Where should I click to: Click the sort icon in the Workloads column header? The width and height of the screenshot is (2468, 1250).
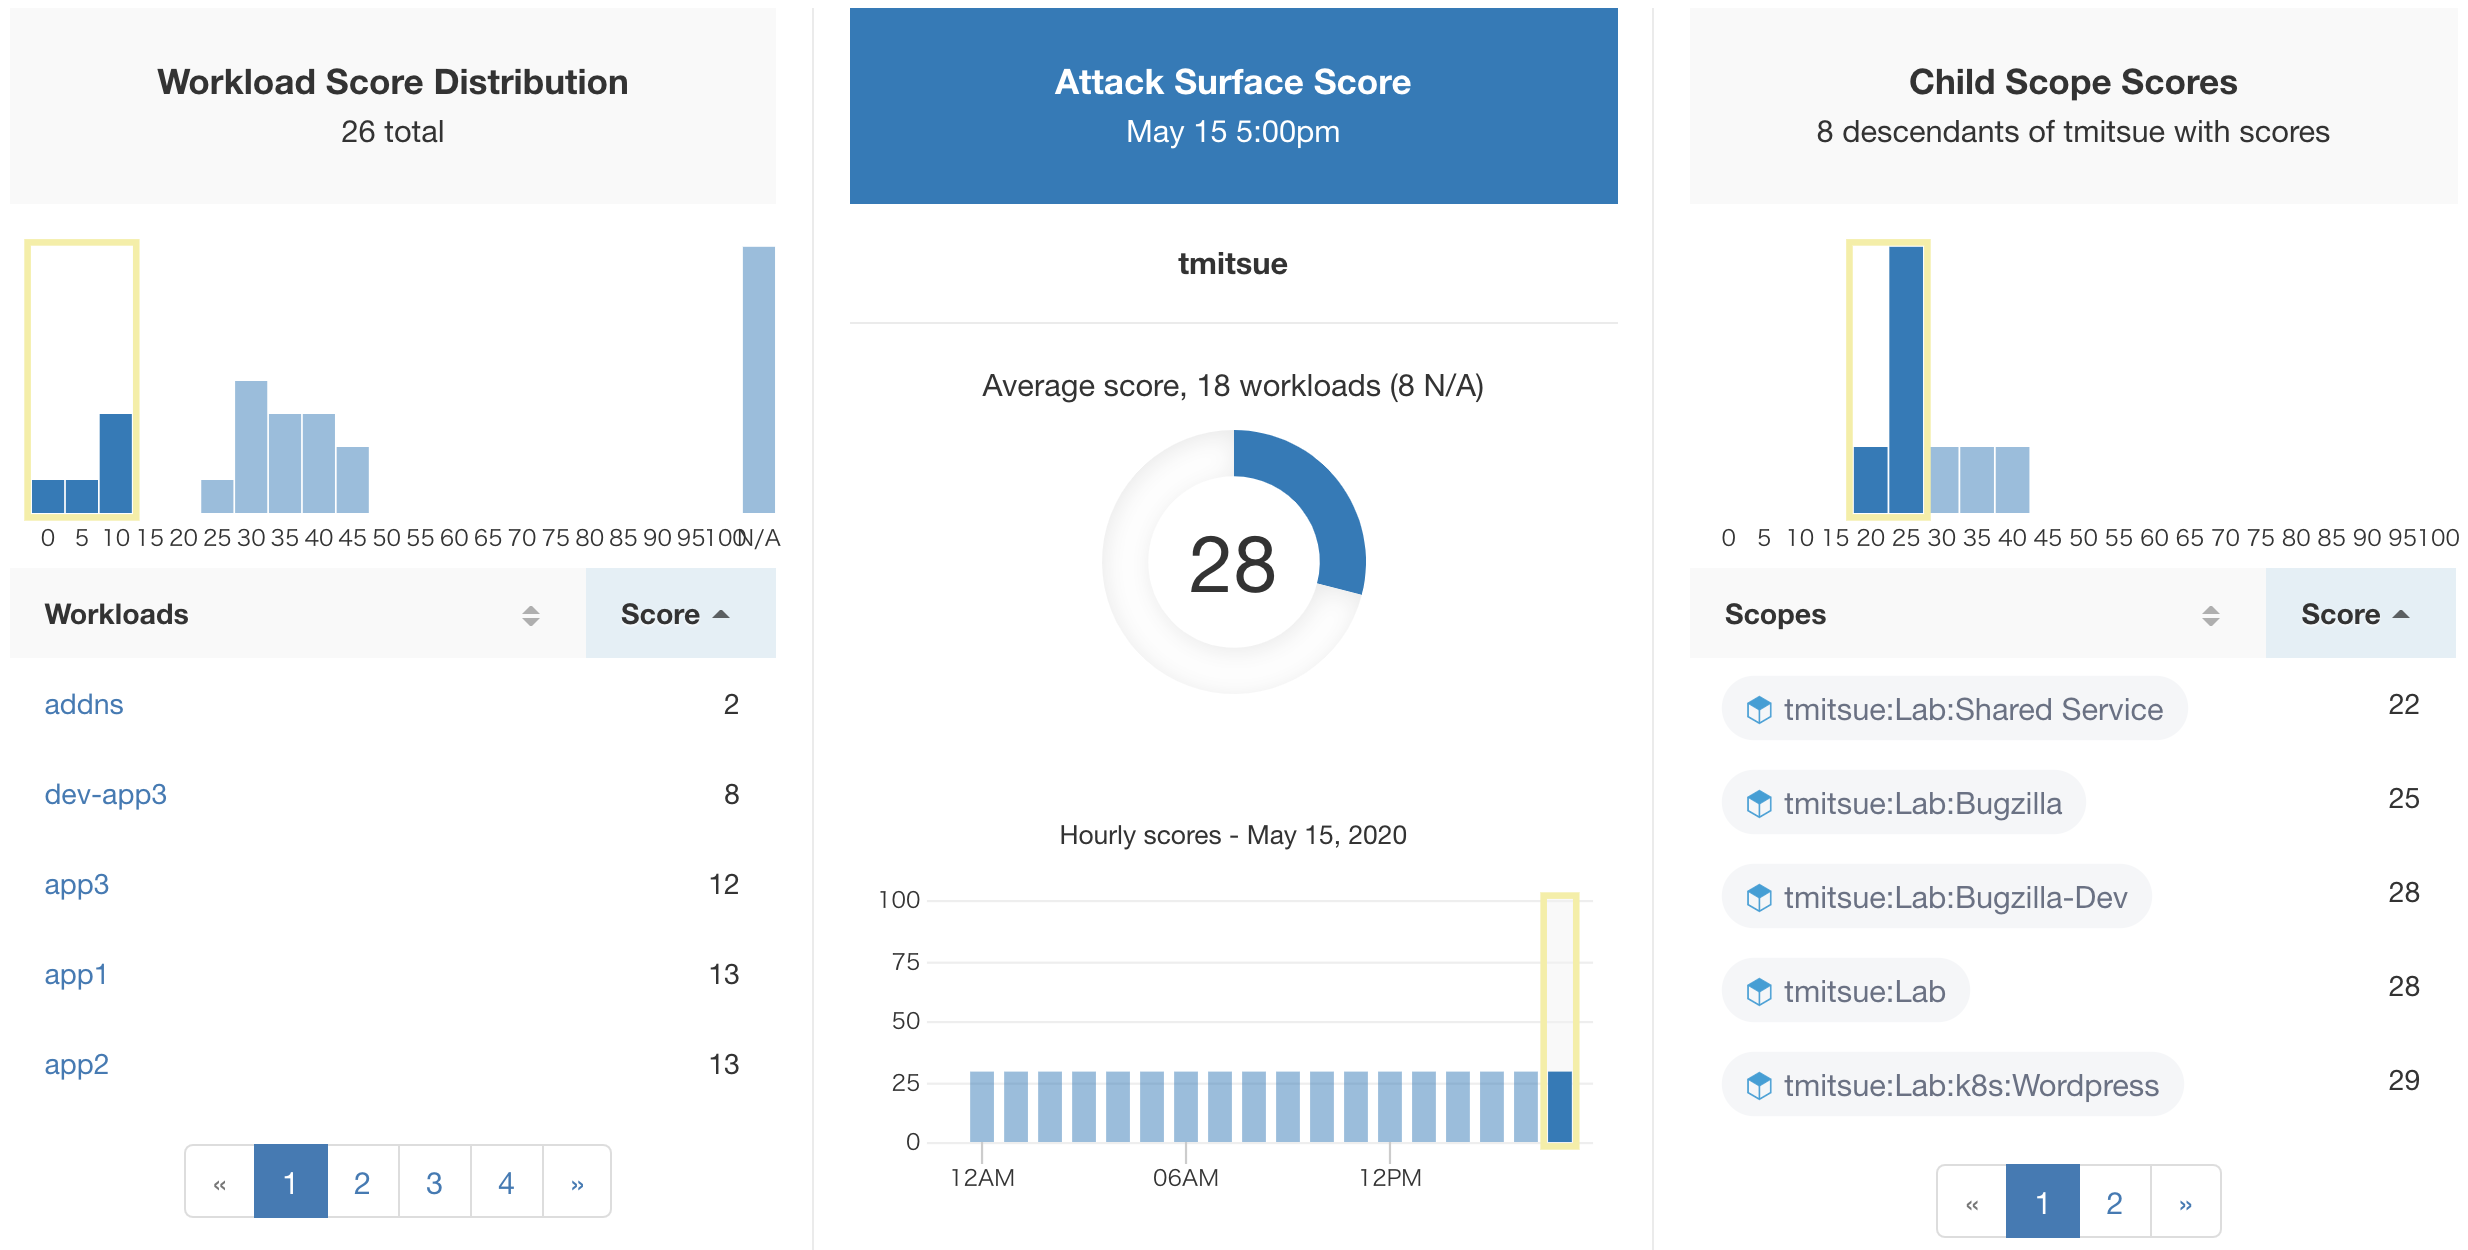point(530,614)
